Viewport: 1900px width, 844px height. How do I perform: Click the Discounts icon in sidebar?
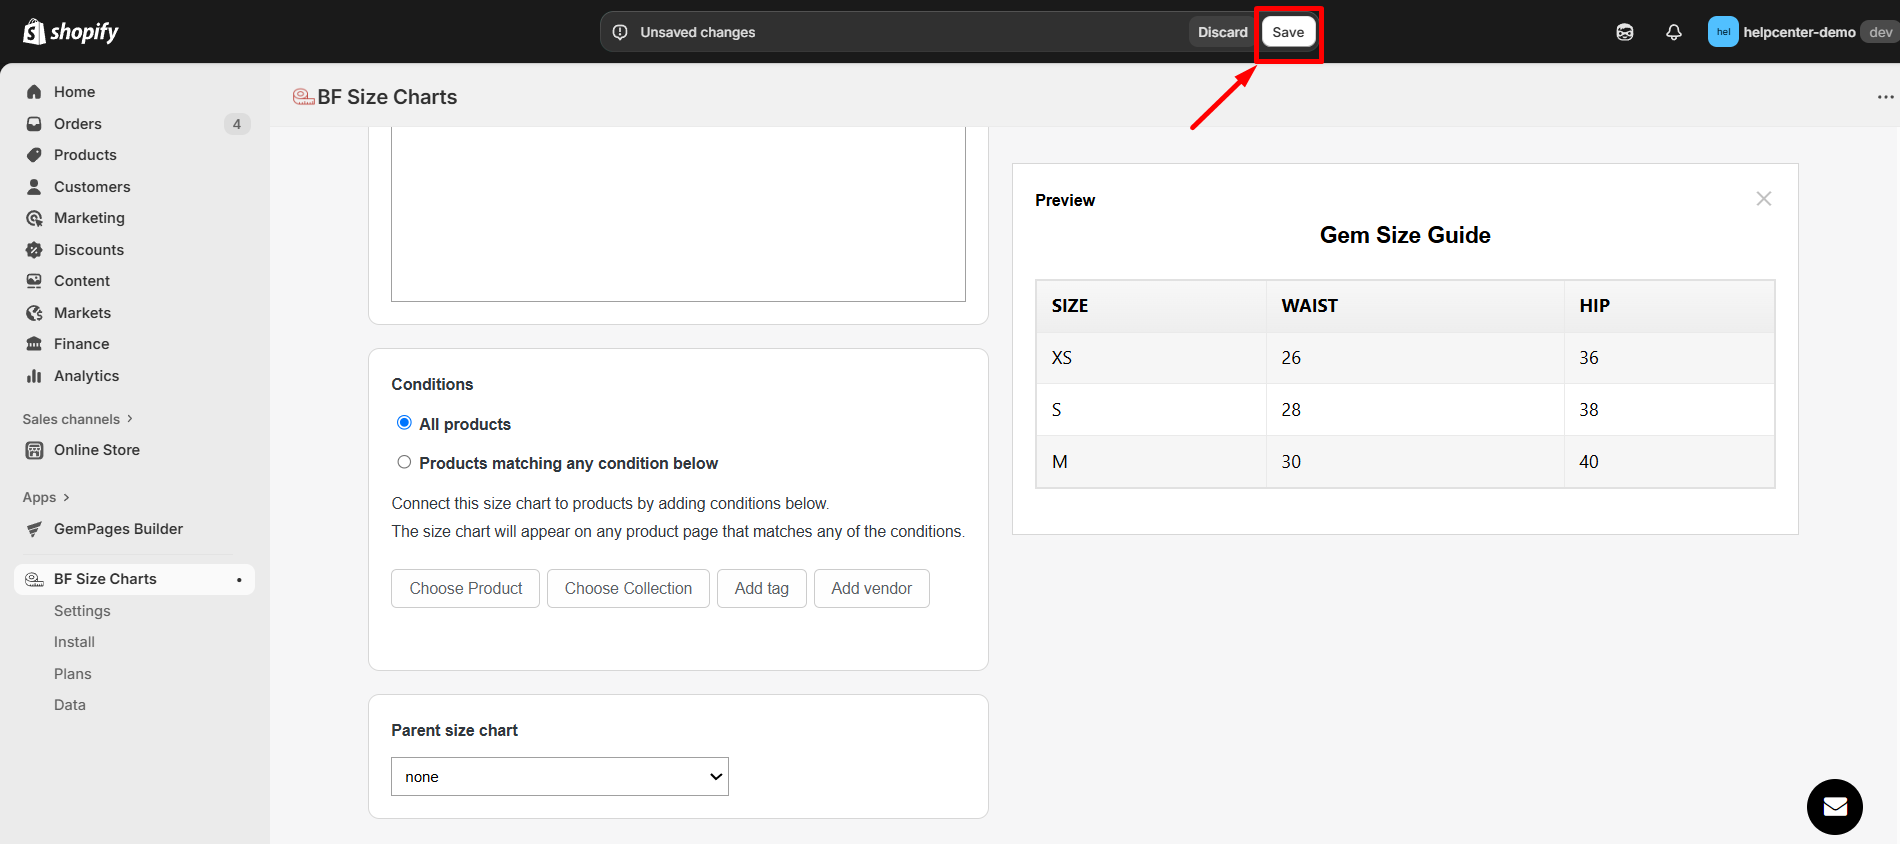click(x=34, y=250)
